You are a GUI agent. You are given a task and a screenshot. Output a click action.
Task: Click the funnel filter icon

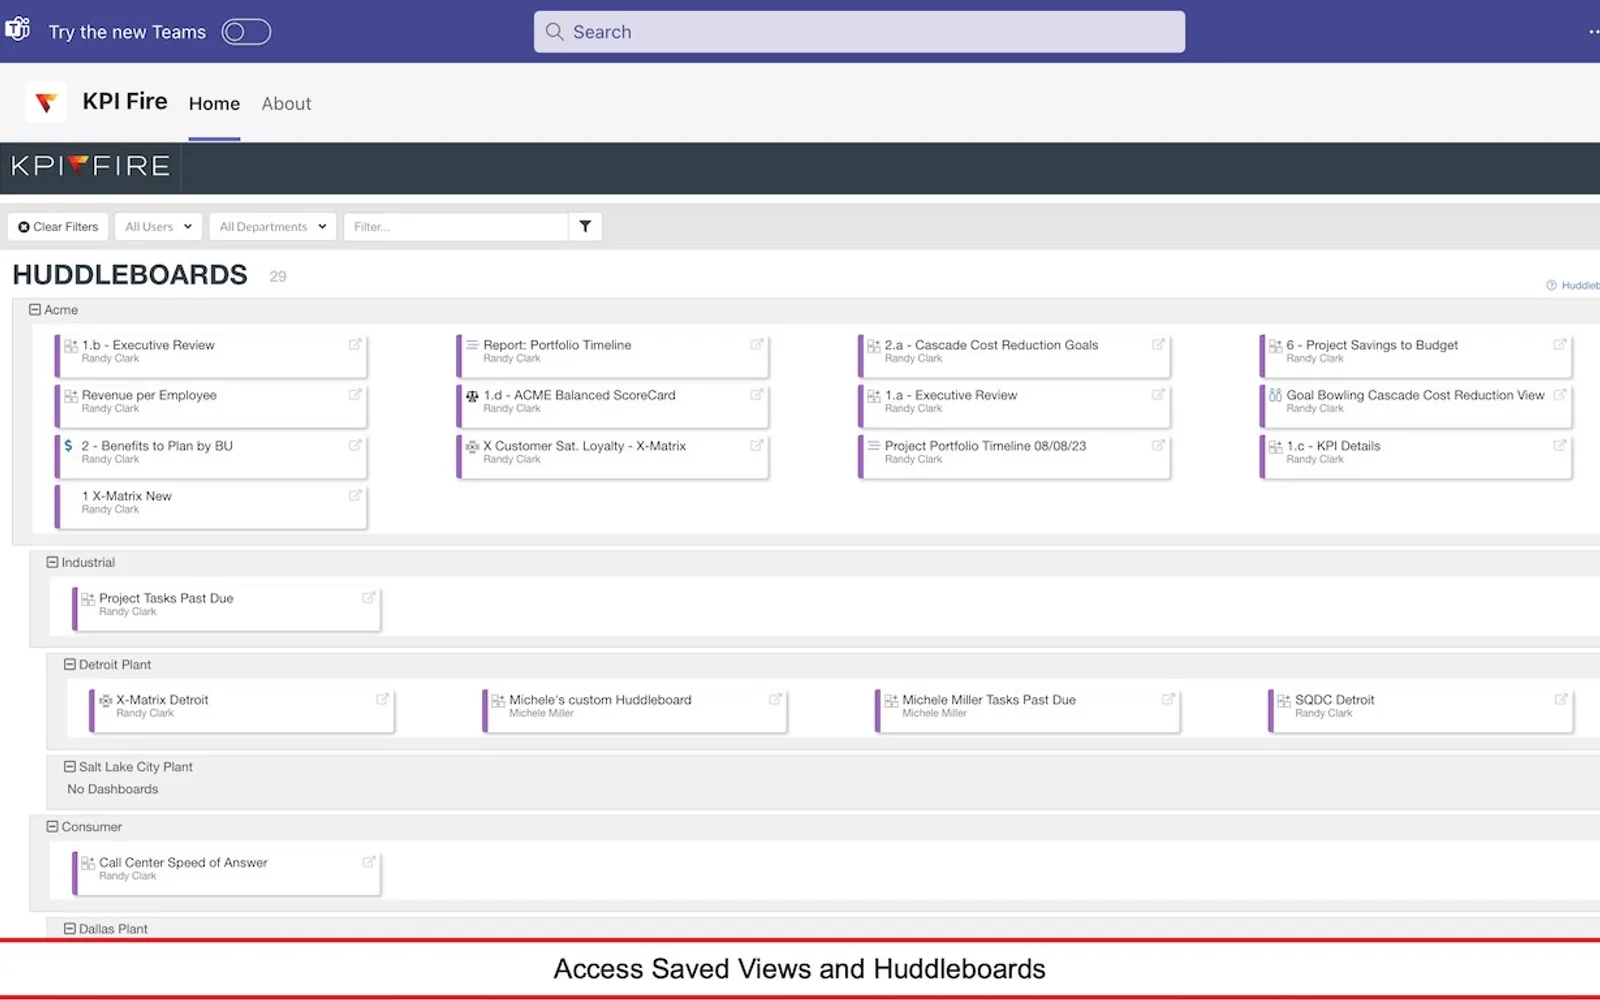(585, 227)
